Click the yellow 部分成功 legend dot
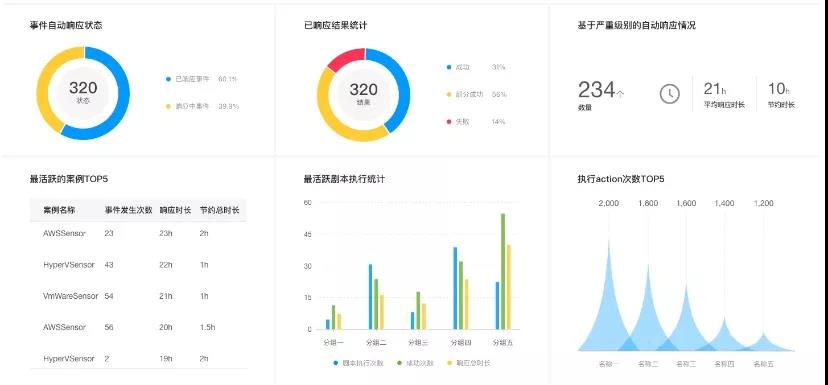 pos(449,95)
